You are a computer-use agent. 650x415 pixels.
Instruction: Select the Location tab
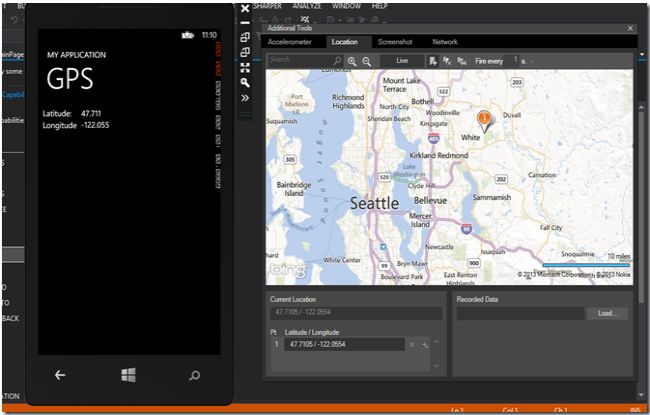(x=344, y=42)
